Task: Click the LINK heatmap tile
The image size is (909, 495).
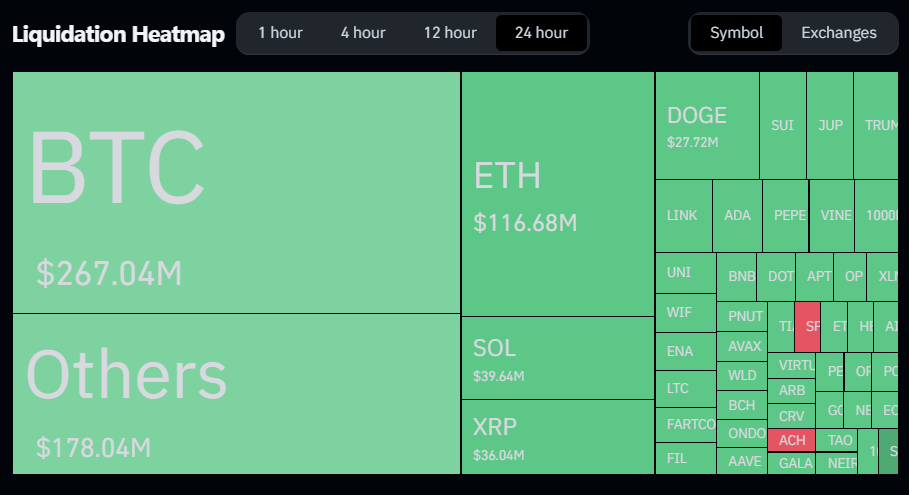Action: pos(683,216)
